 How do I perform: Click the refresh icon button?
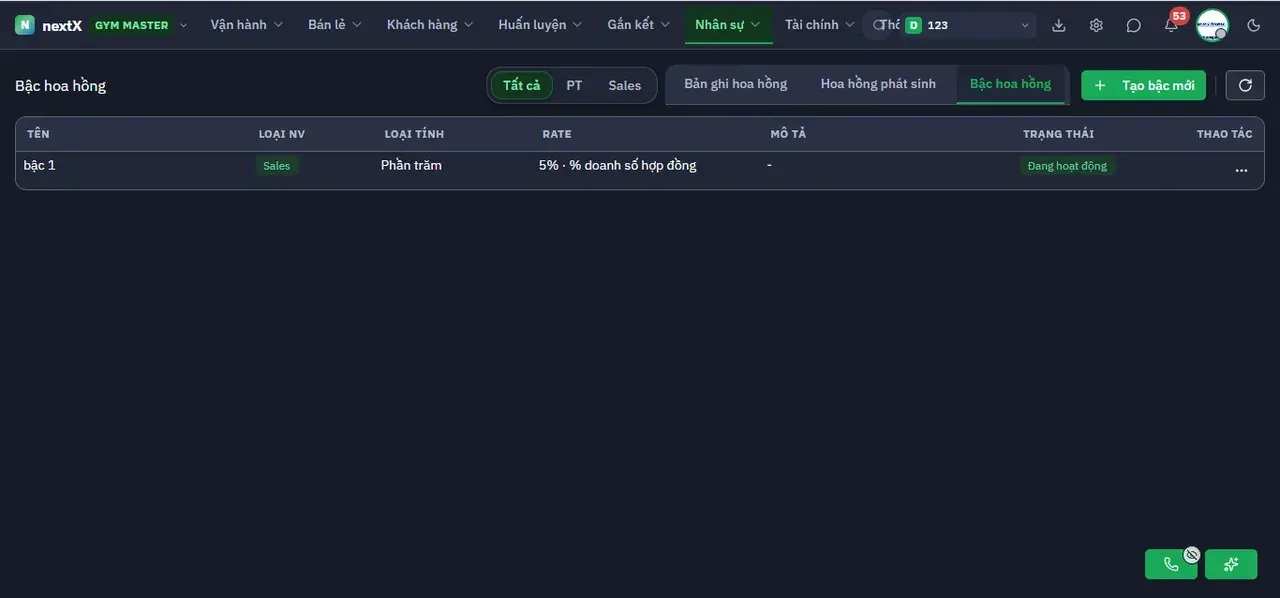[1245, 85]
